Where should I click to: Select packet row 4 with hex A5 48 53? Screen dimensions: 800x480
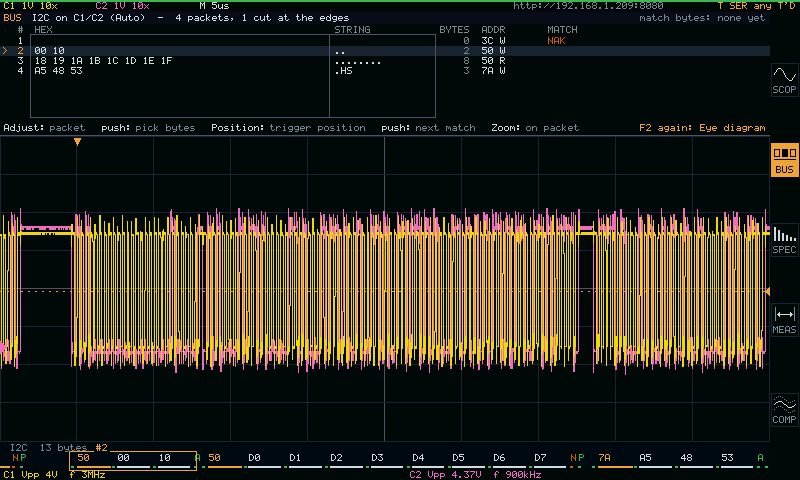click(385, 71)
